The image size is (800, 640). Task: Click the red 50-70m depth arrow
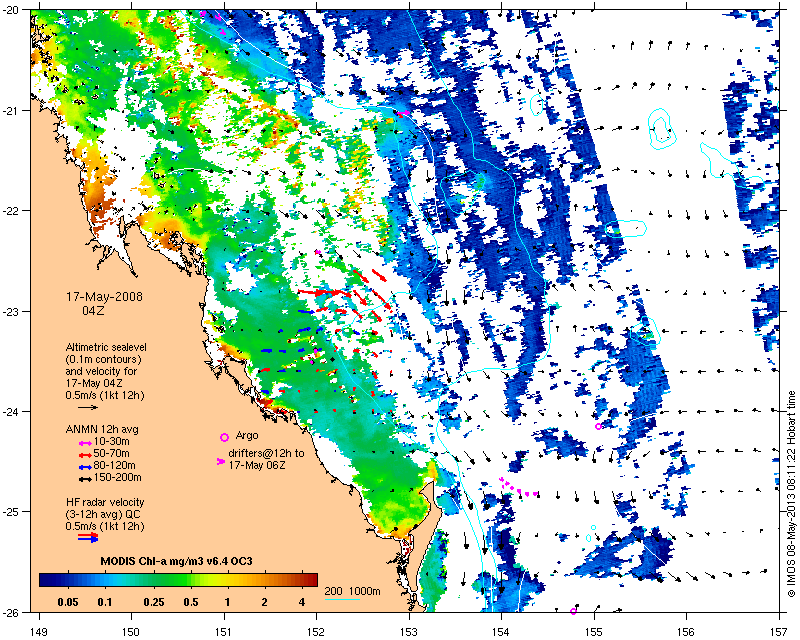tap(85, 454)
